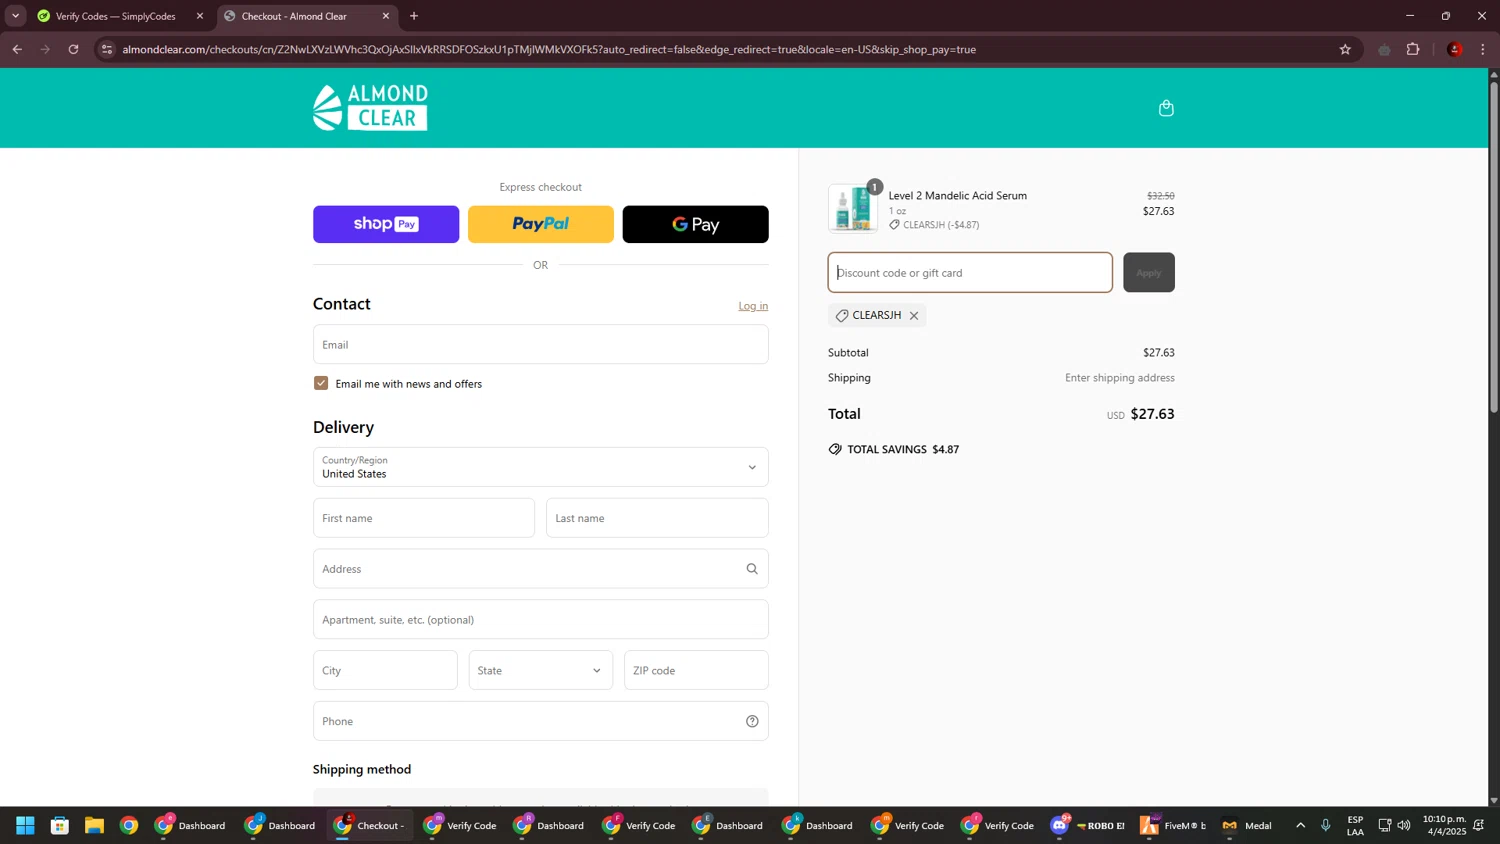Pay with PayPal button

(x=541, y=224)
